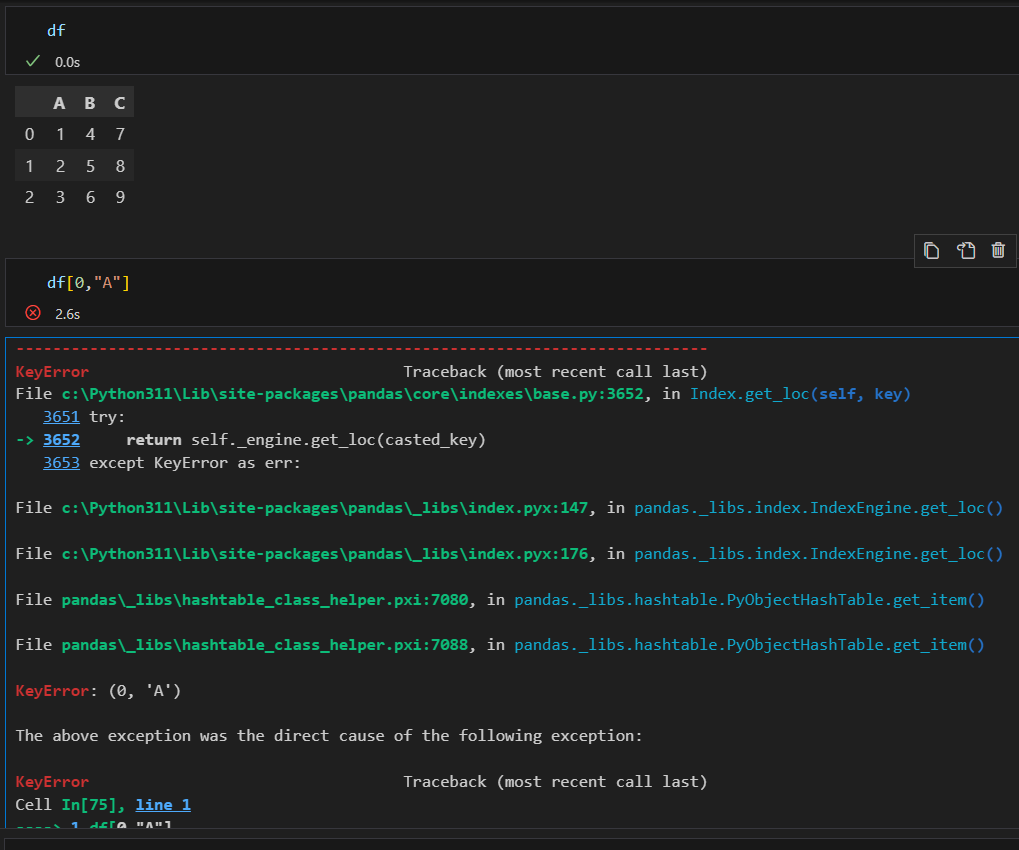Delete the cell output with the trash icon
Screen dimensions: 1019x850
(x=998, y=250)
